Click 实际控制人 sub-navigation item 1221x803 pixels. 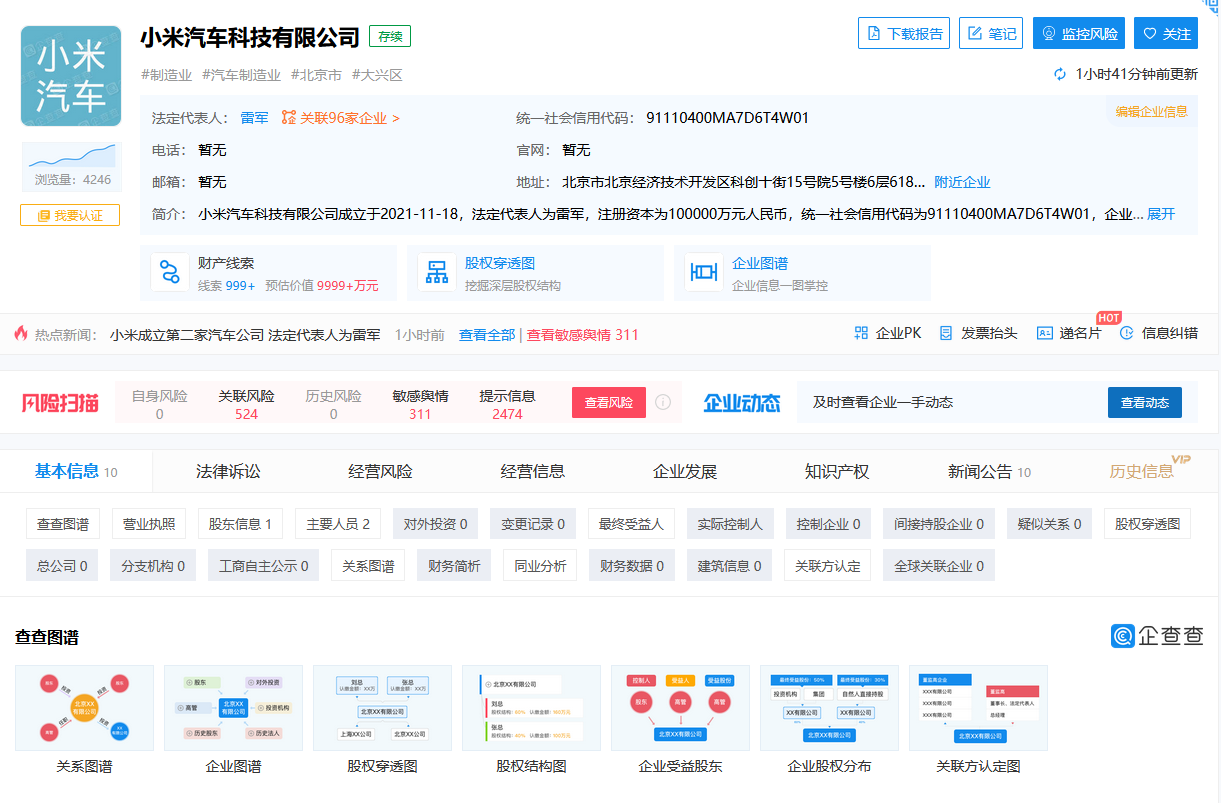729,524
